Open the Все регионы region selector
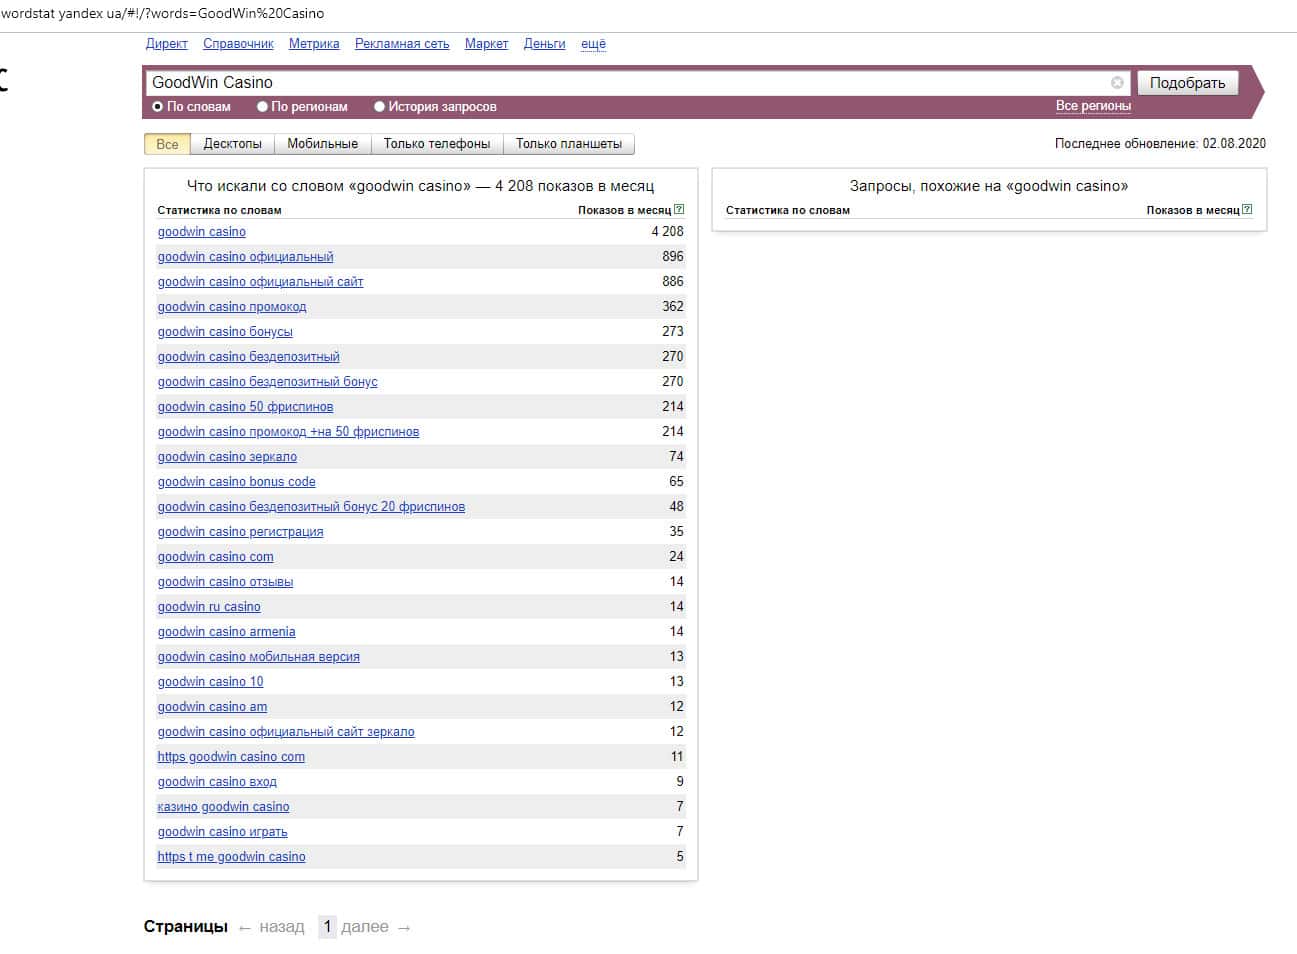Image resolution: width=1297 pixels, height=954 pixels. coord(1093,106)
